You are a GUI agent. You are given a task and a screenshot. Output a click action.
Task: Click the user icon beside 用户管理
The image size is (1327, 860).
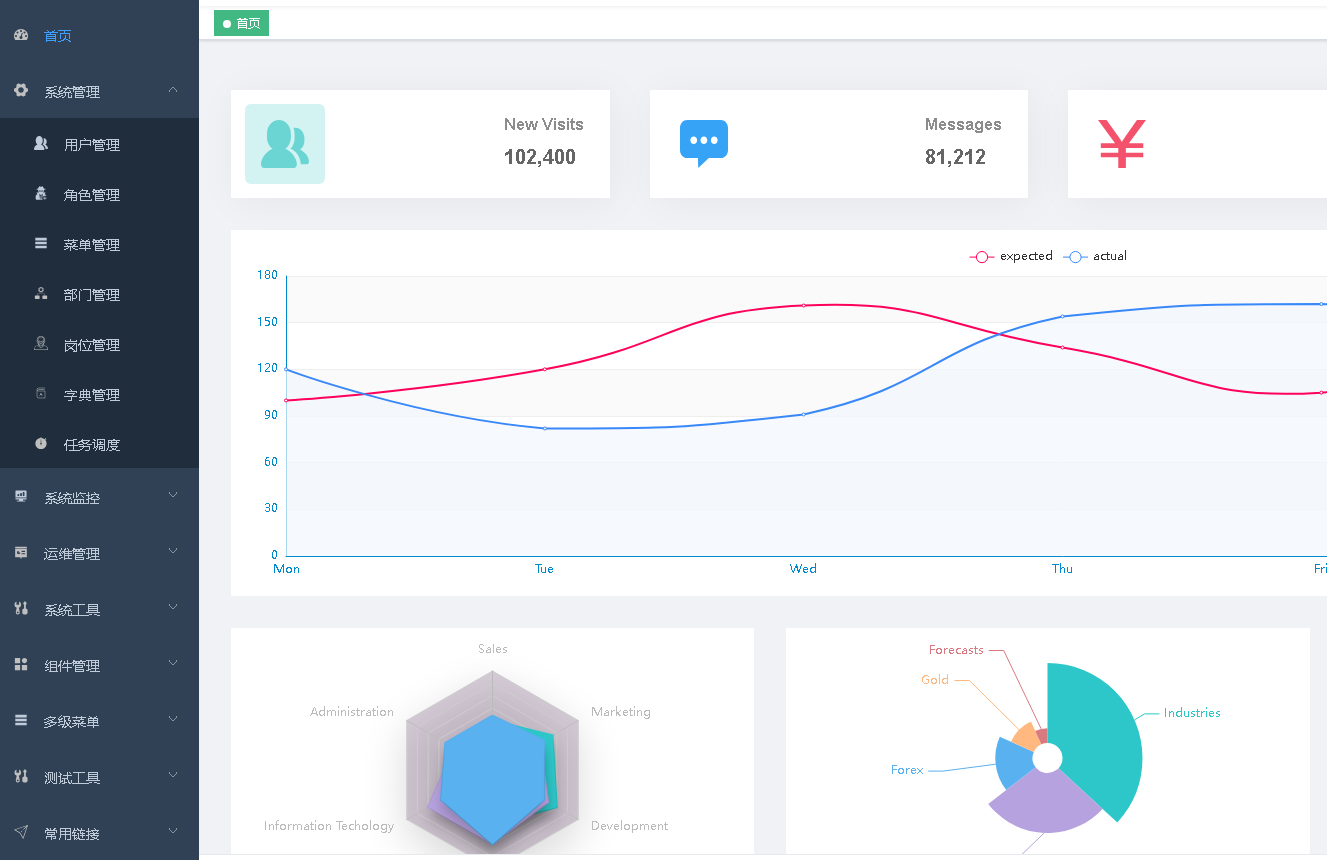point(41,144)
